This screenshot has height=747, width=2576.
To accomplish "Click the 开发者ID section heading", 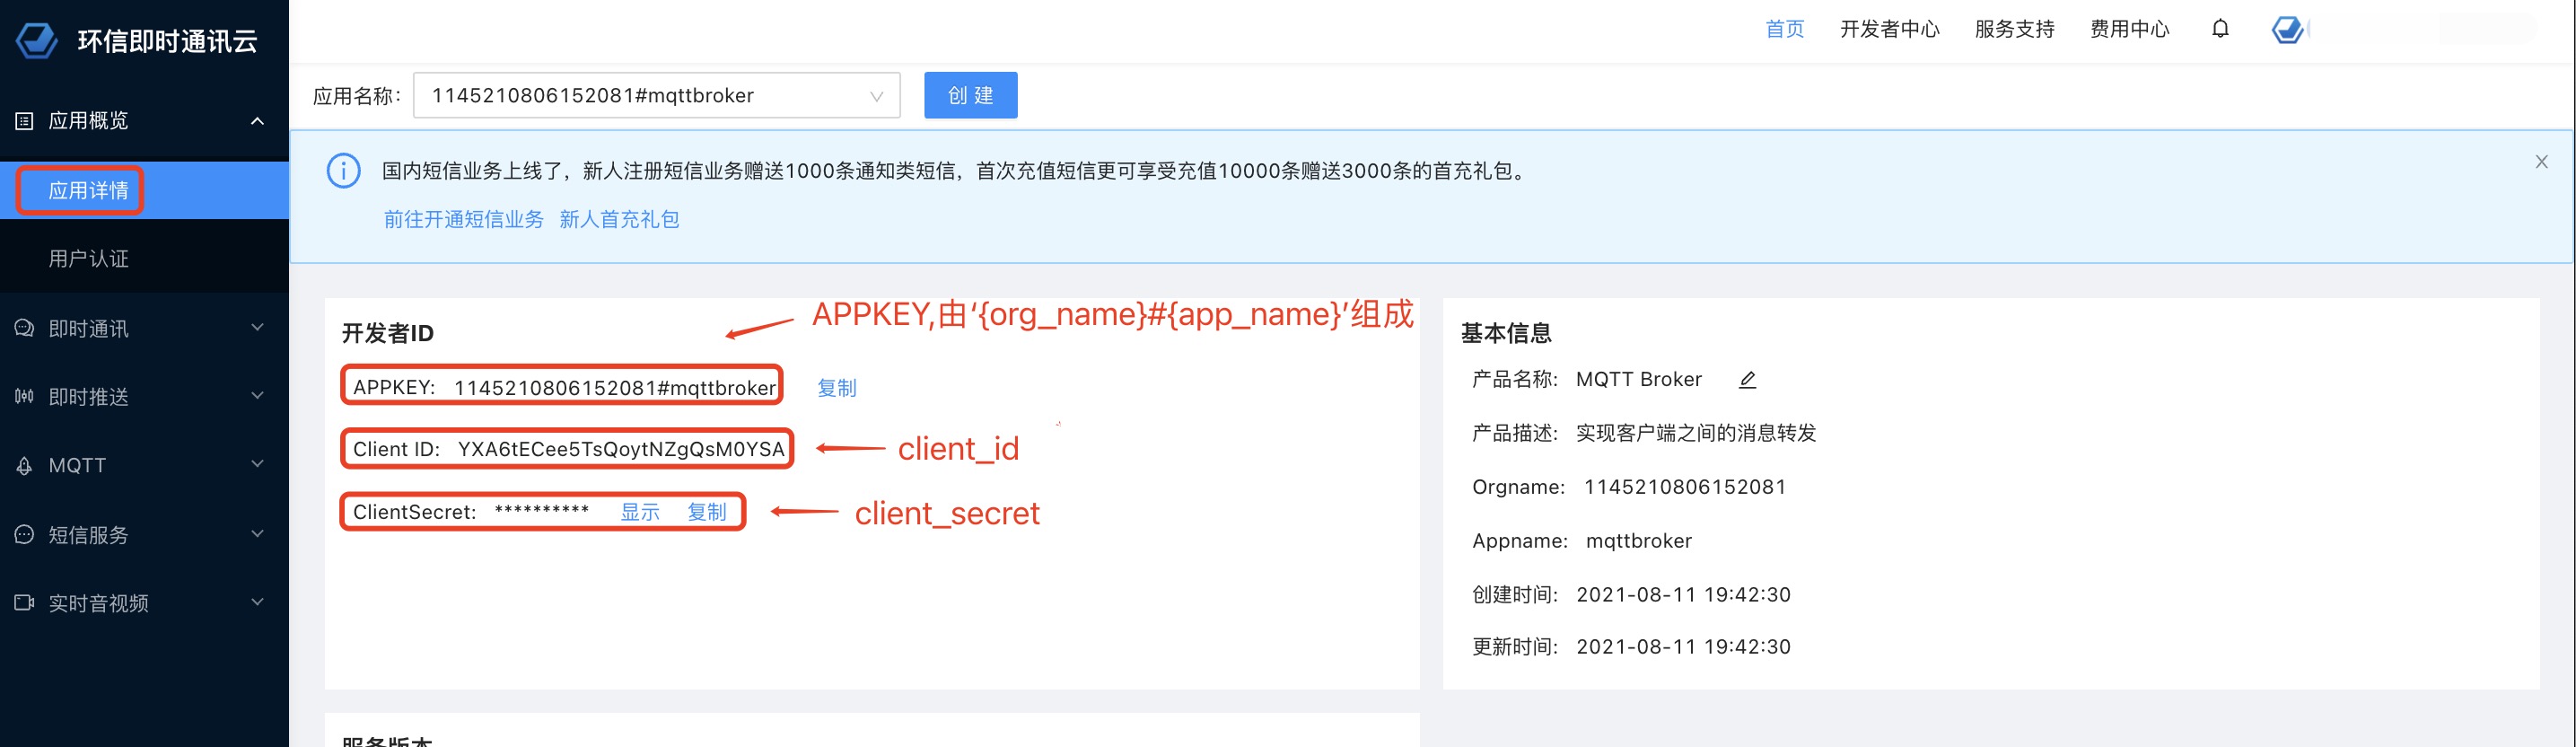I will pyautogui.click(x=387, y=333).
